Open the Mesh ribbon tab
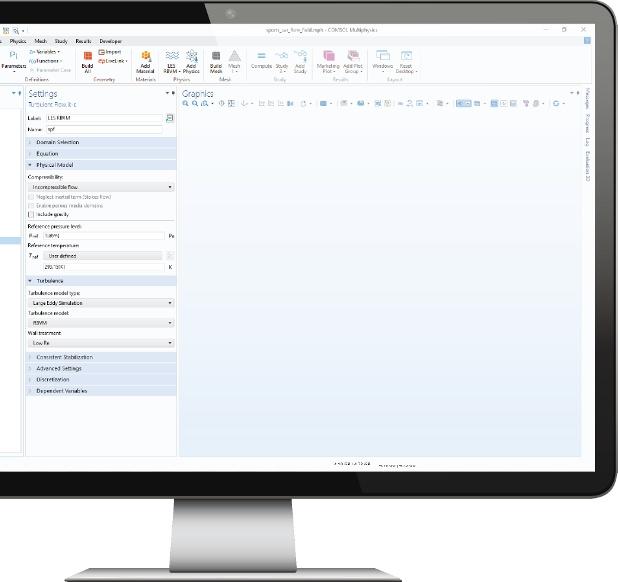 point(41,41)
